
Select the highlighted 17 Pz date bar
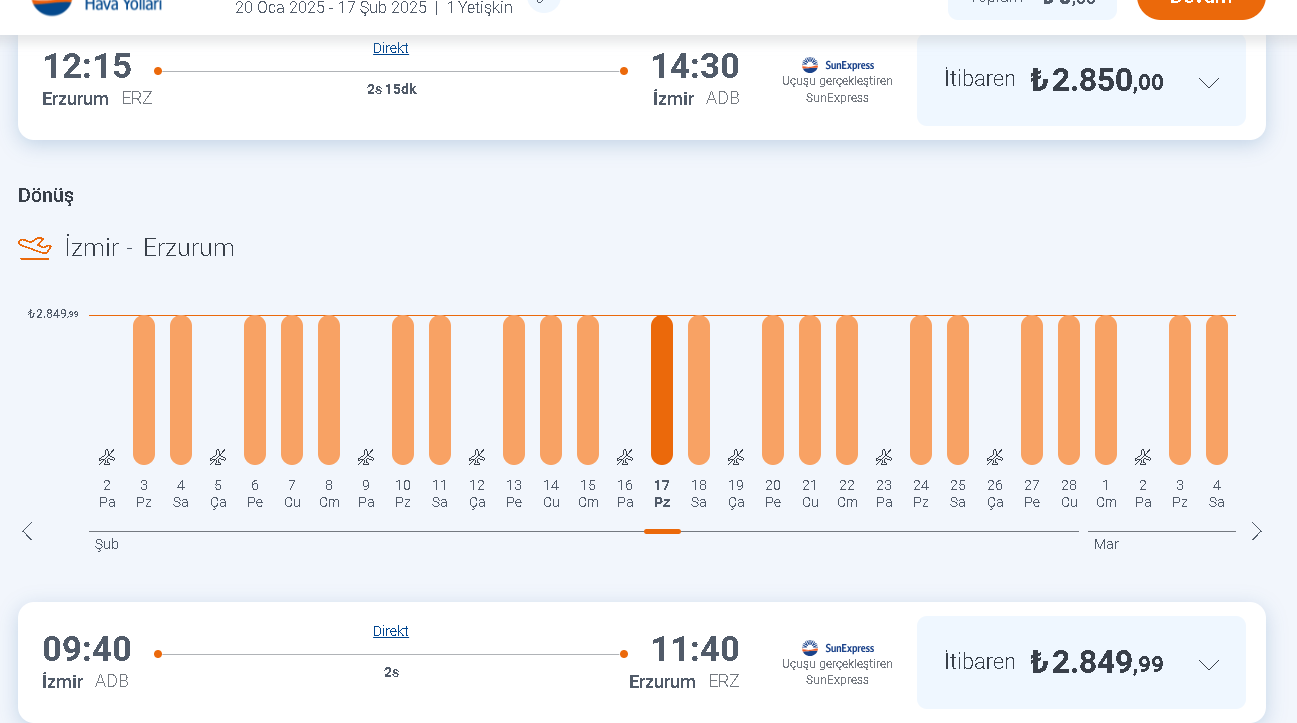click(x=662, y=390)
